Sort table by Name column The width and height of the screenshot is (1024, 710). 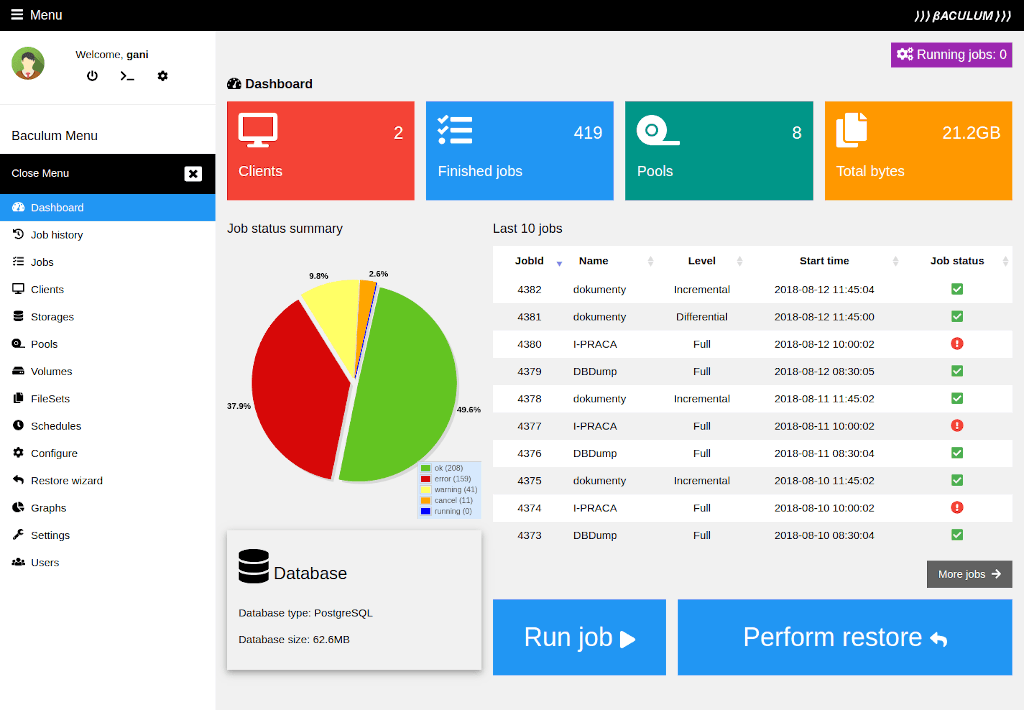click(x=612, y=261)
